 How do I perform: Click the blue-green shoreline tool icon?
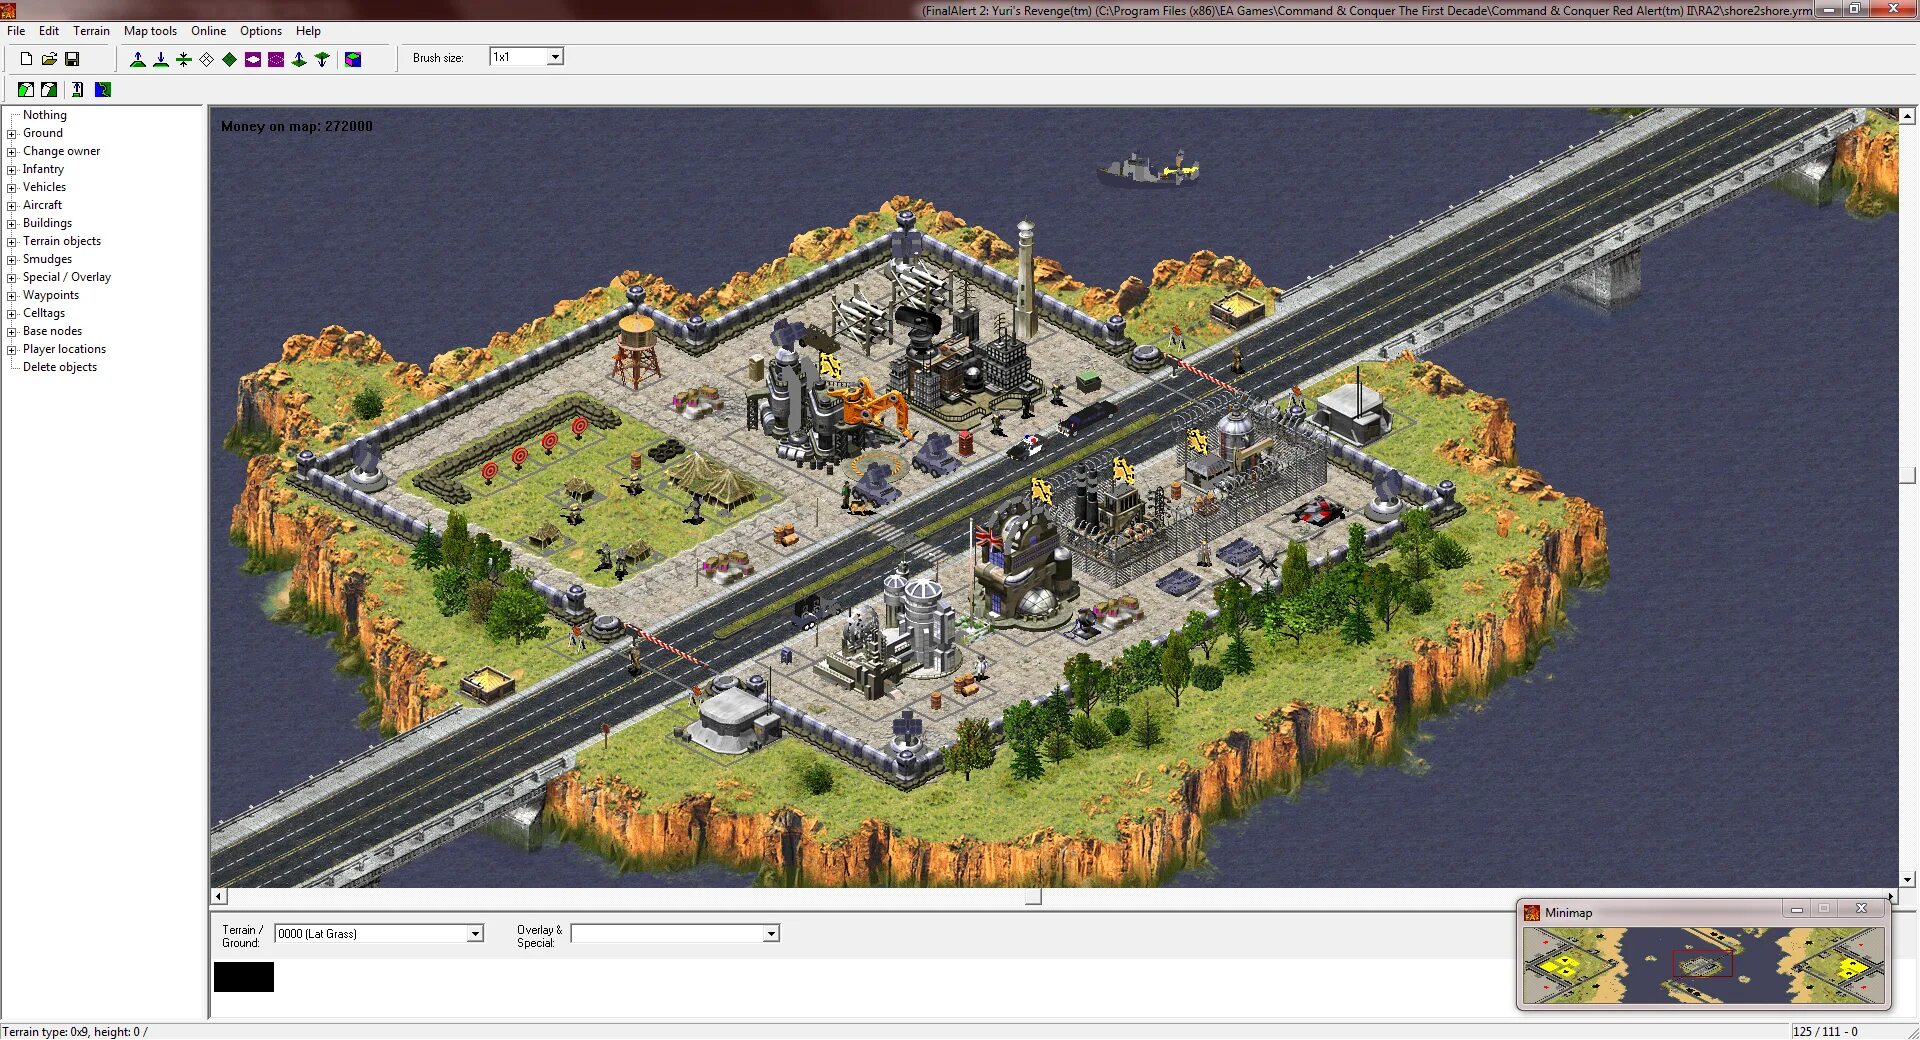(103, 90)
